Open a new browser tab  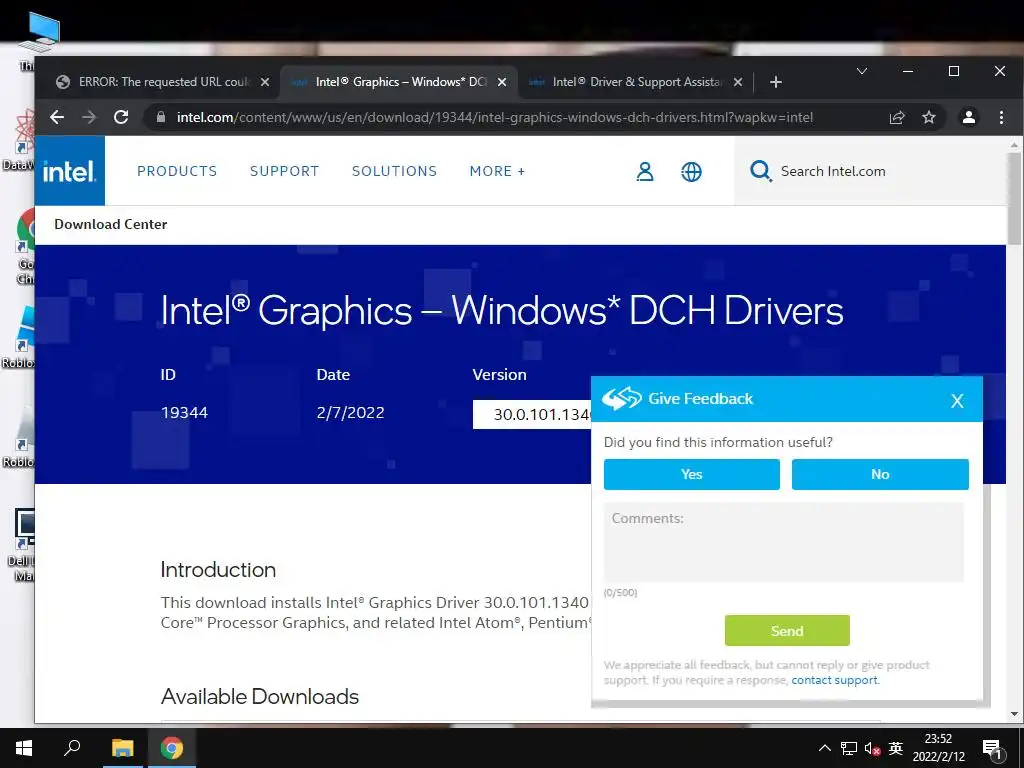776,82
